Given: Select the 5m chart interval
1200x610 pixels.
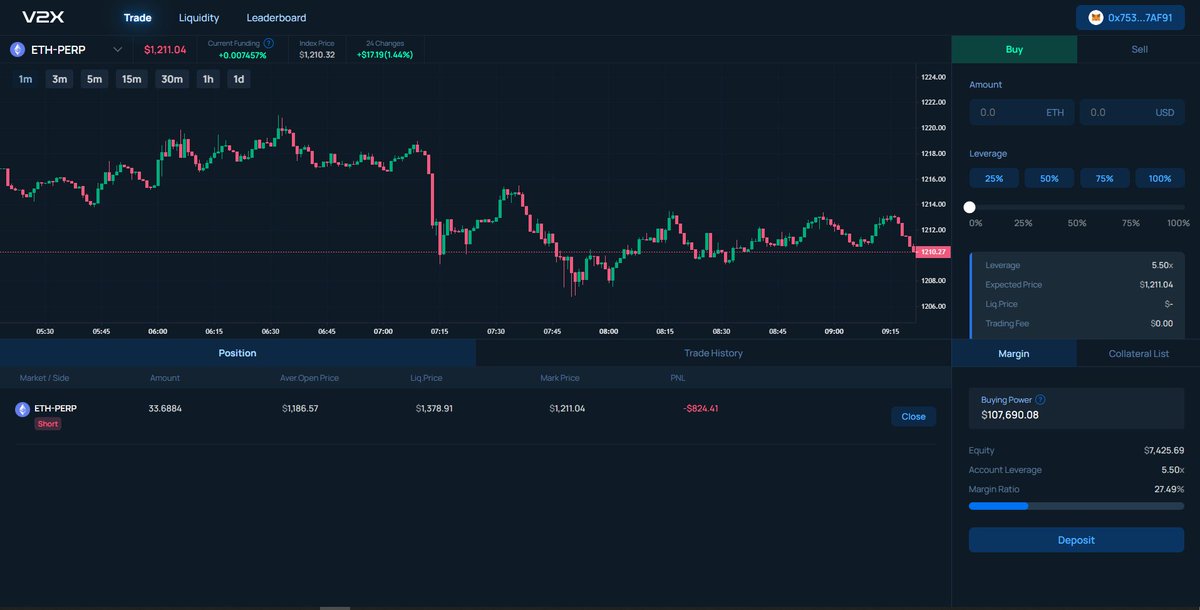Looking at the screenshot, I should click(94, 79).
